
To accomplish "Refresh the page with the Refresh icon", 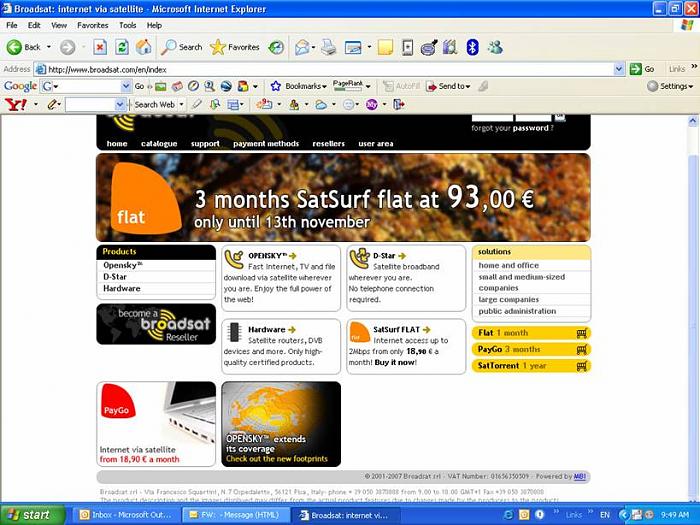I will [x=122, y=47].
